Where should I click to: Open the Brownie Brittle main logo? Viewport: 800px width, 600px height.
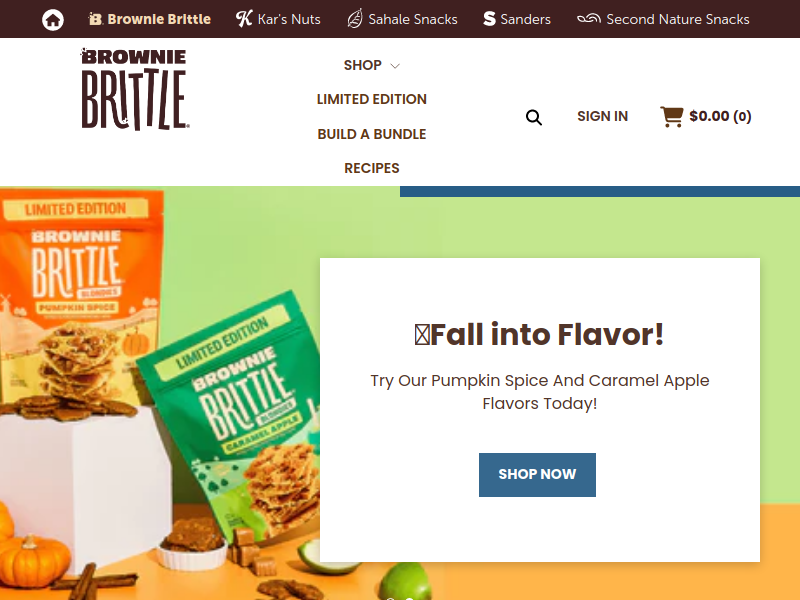point(135,90)
